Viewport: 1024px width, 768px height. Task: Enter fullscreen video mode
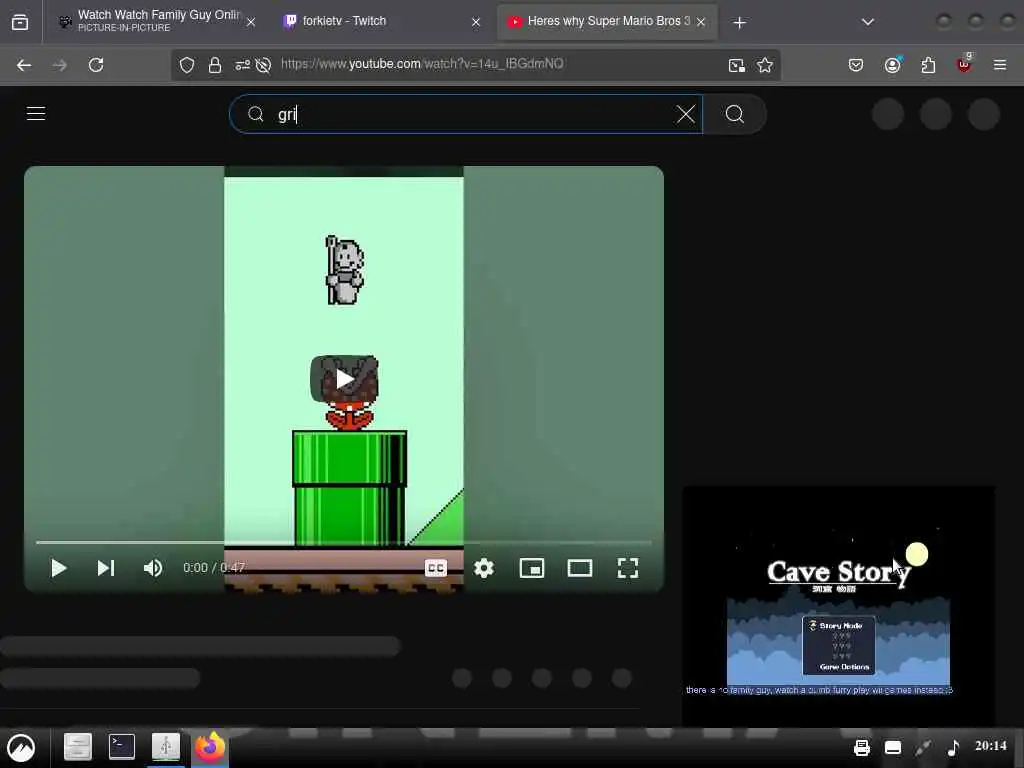pos(628,568)
